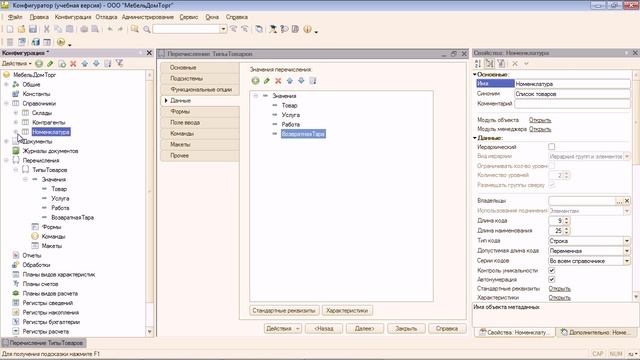The image size is (640, 360).
Task: Select Контрагенты in the configuration tree
Action: coord(49,122)
